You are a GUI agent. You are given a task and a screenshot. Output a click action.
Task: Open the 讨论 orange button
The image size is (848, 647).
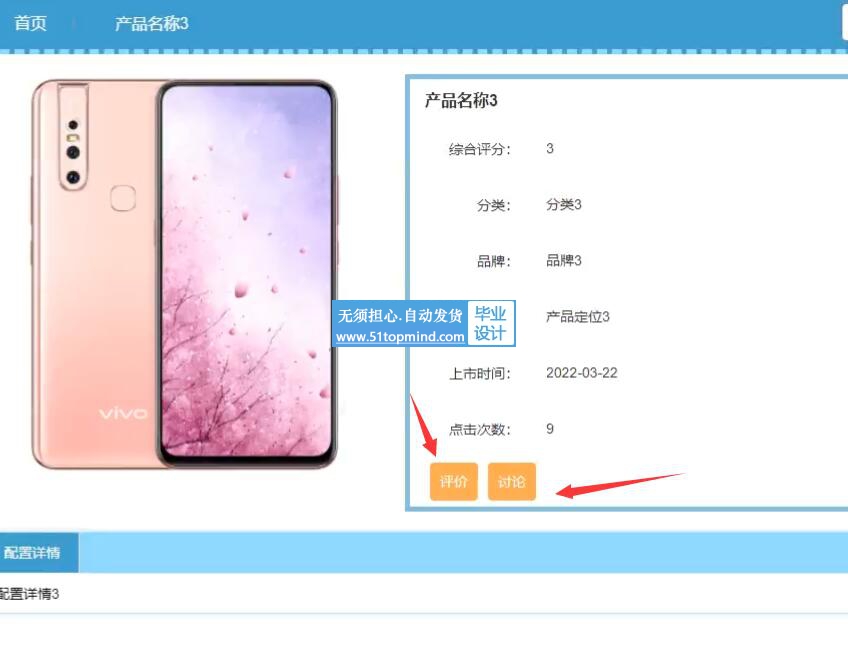512,481
